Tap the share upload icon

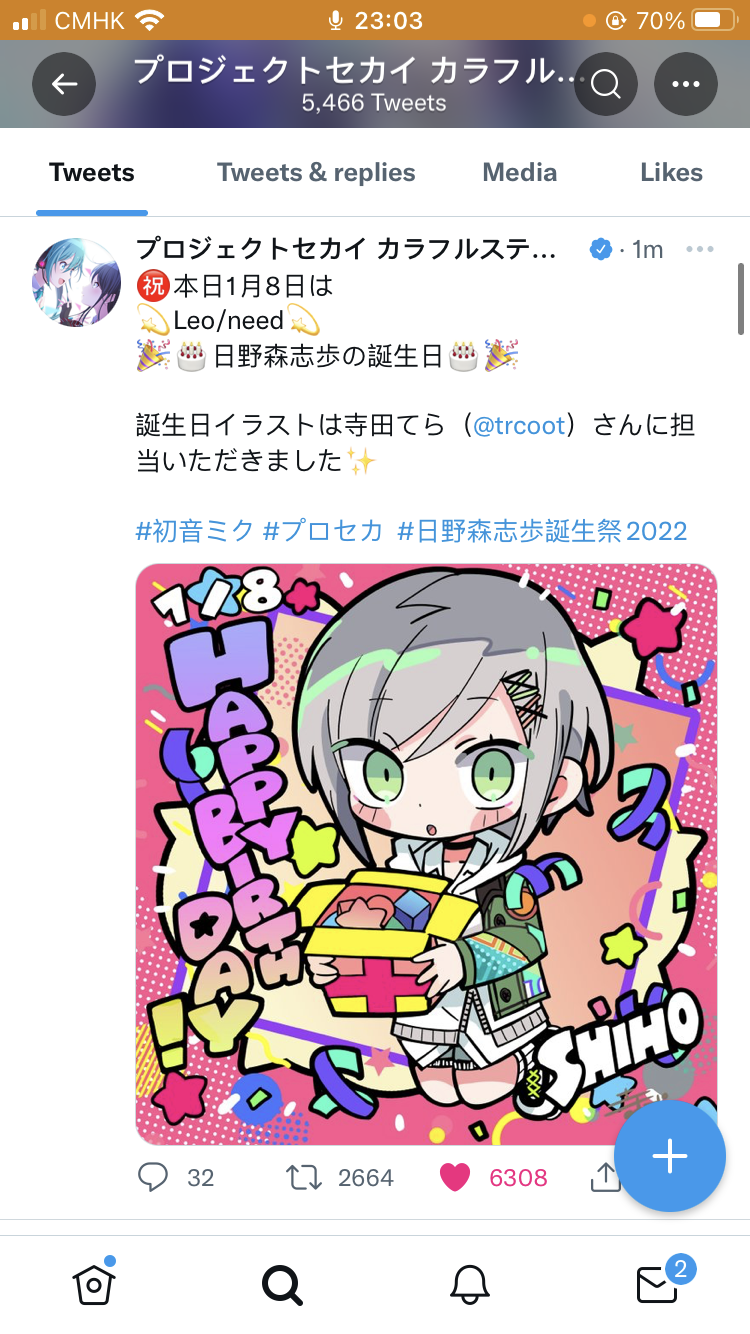[x=605, y=1177]
